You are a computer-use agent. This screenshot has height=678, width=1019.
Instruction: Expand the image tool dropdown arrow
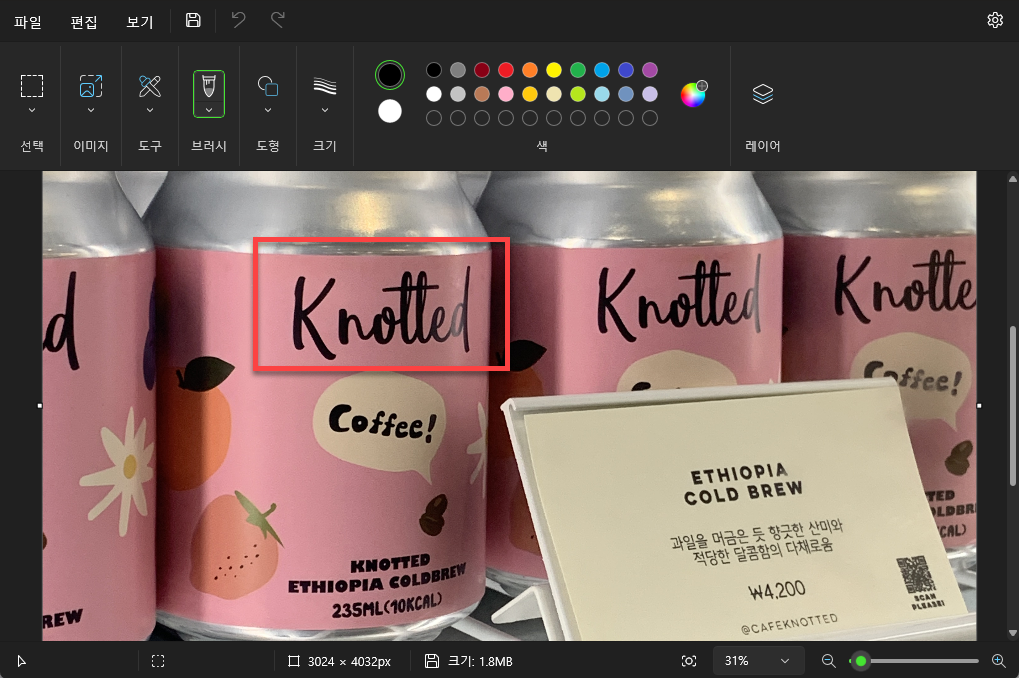[91, 111]
